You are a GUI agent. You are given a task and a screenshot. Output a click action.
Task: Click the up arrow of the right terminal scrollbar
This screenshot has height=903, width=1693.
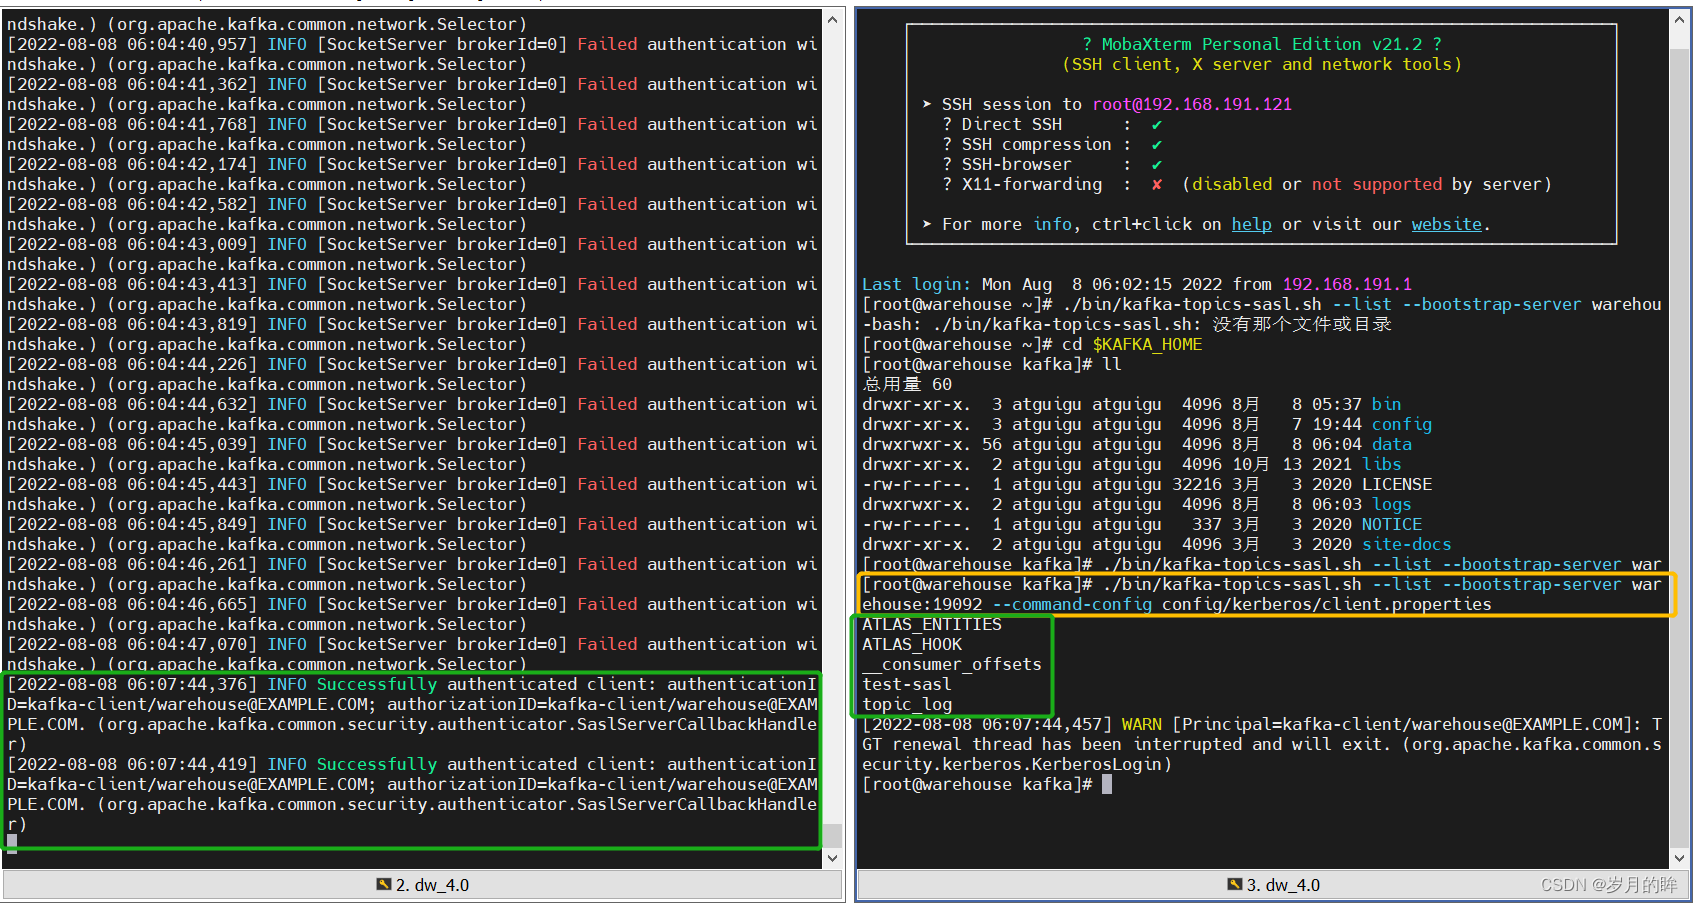[1679, 18]
